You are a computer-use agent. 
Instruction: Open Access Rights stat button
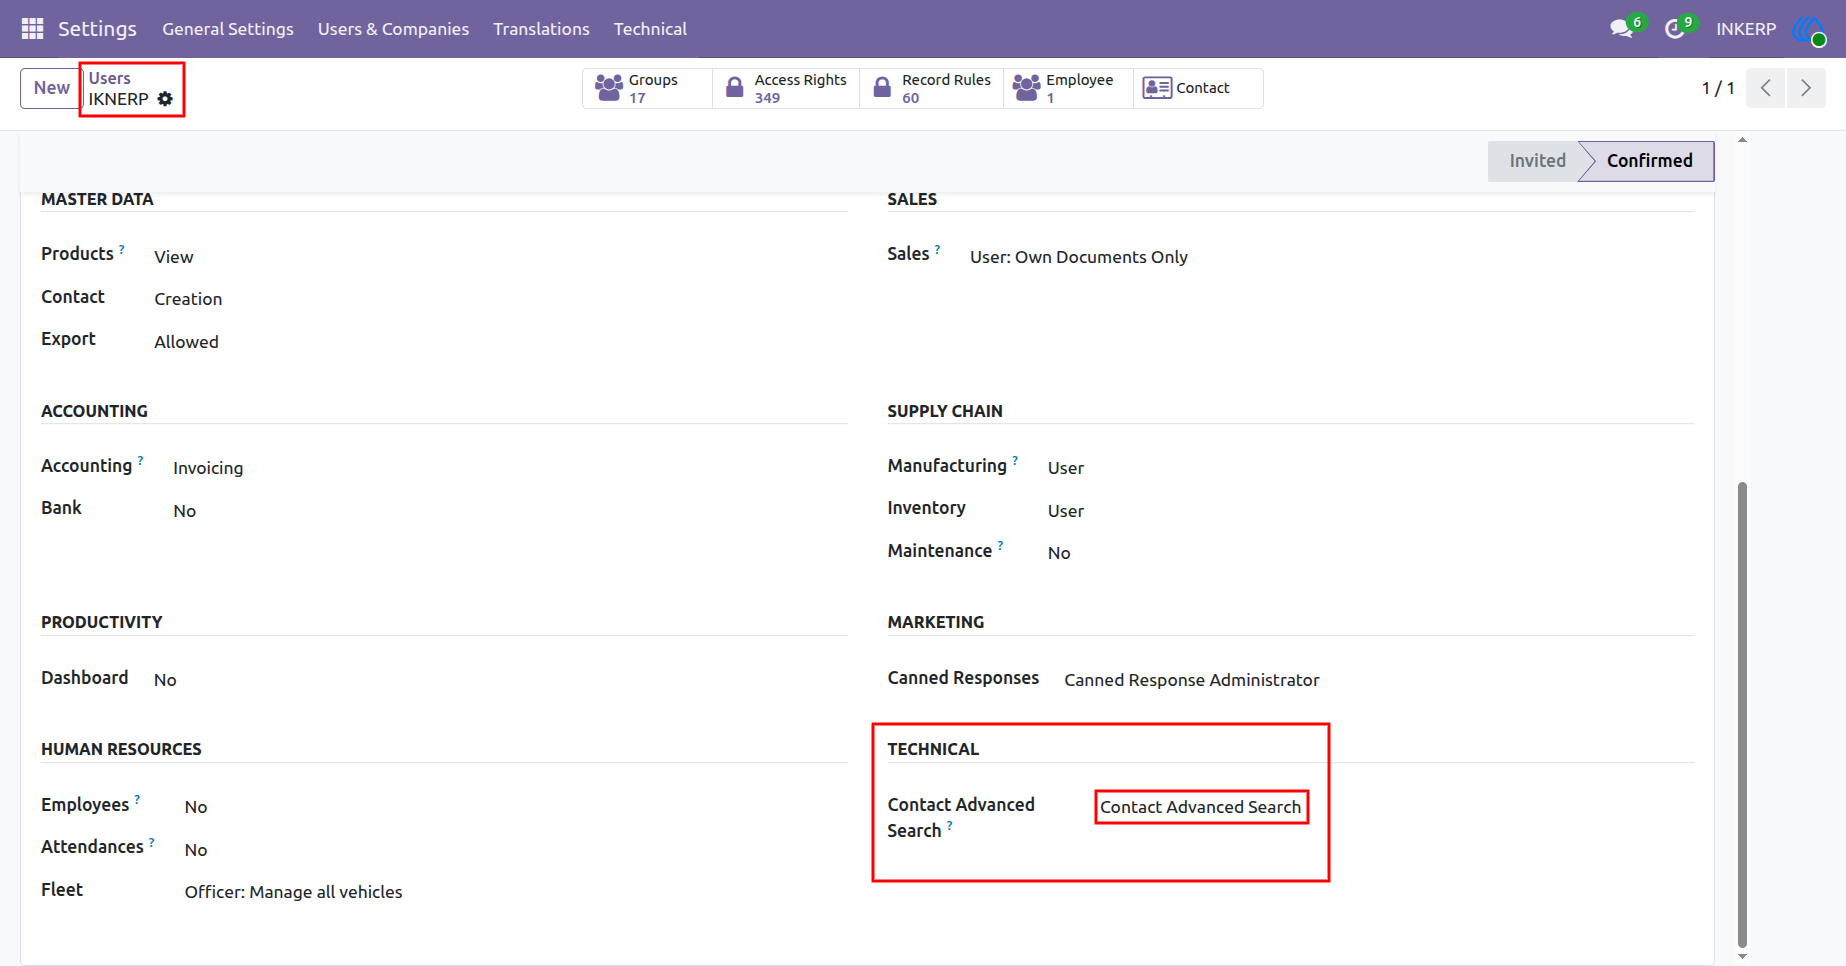786,88
